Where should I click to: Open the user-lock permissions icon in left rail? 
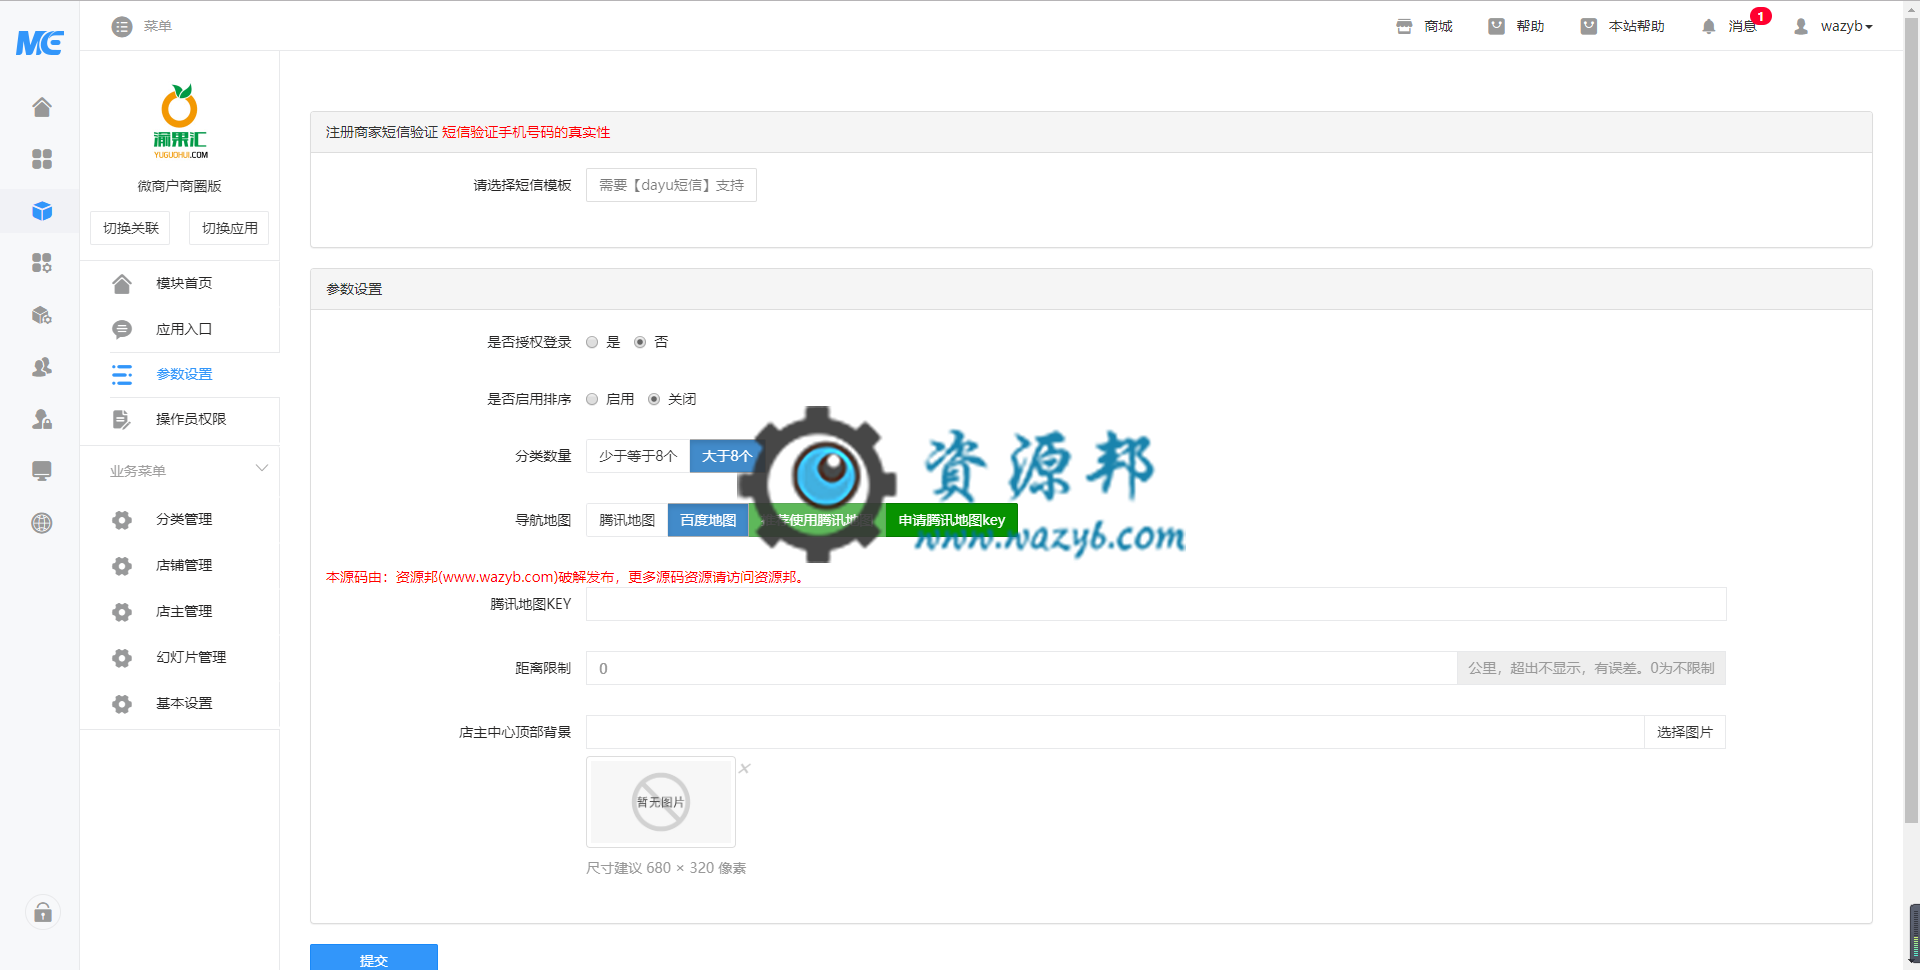(x=41, y=419)
